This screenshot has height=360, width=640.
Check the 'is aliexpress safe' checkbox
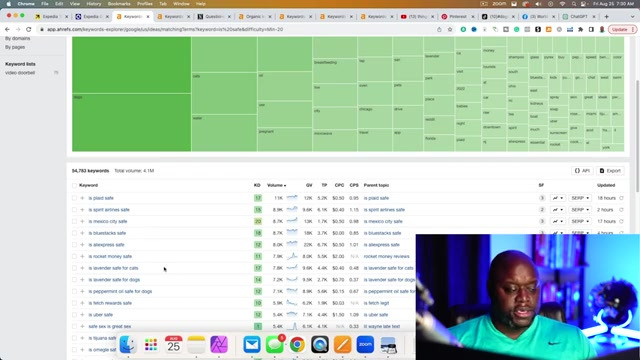pos(74,245)
